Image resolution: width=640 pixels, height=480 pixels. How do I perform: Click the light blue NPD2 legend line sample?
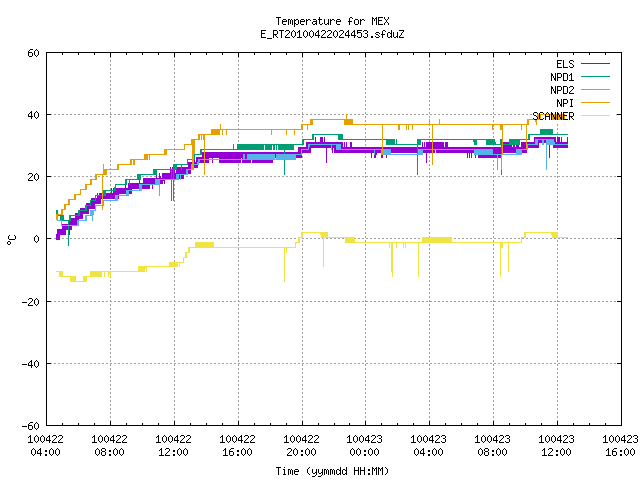(x=595, y=89)
